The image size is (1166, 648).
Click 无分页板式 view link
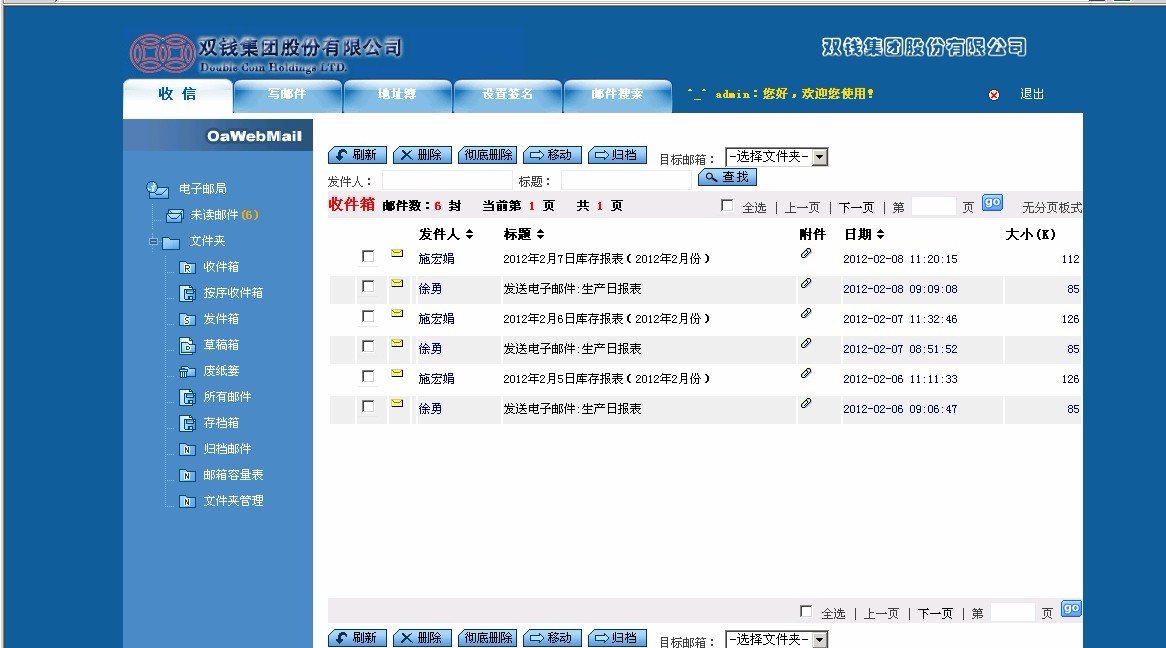pyautogui.click(x=1052, y=208)
